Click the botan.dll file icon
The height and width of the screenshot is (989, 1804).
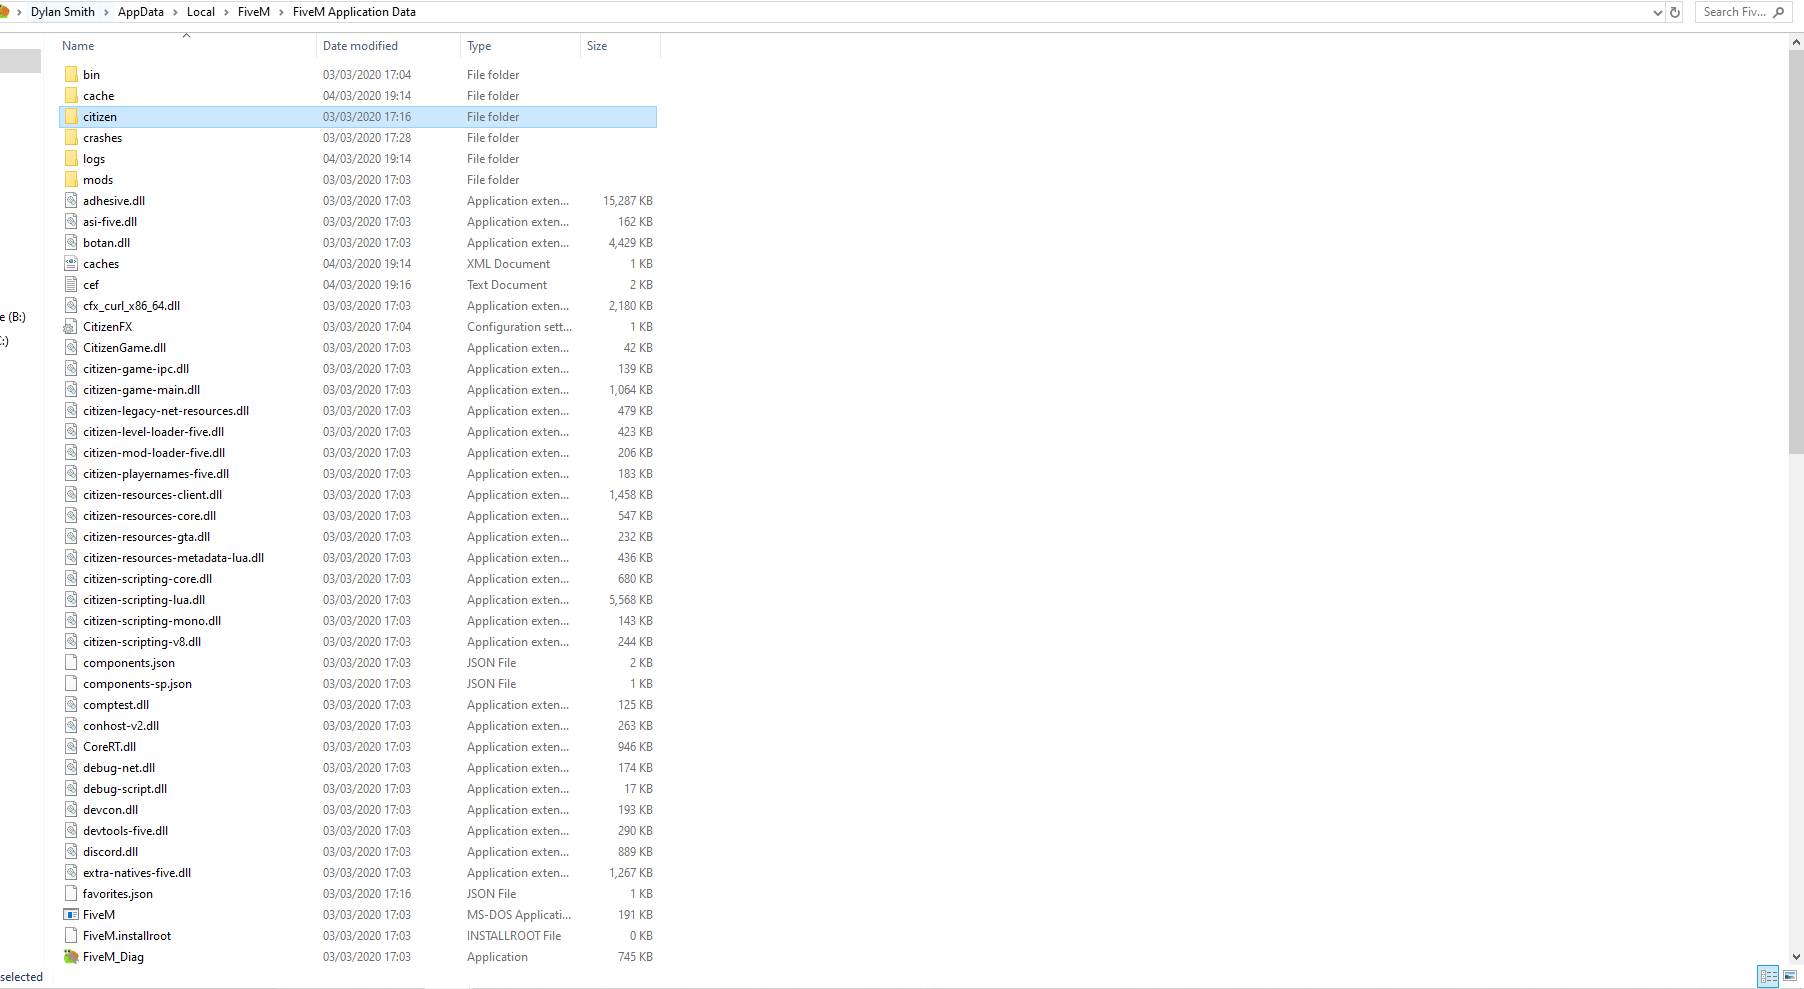tap(71, 242)
